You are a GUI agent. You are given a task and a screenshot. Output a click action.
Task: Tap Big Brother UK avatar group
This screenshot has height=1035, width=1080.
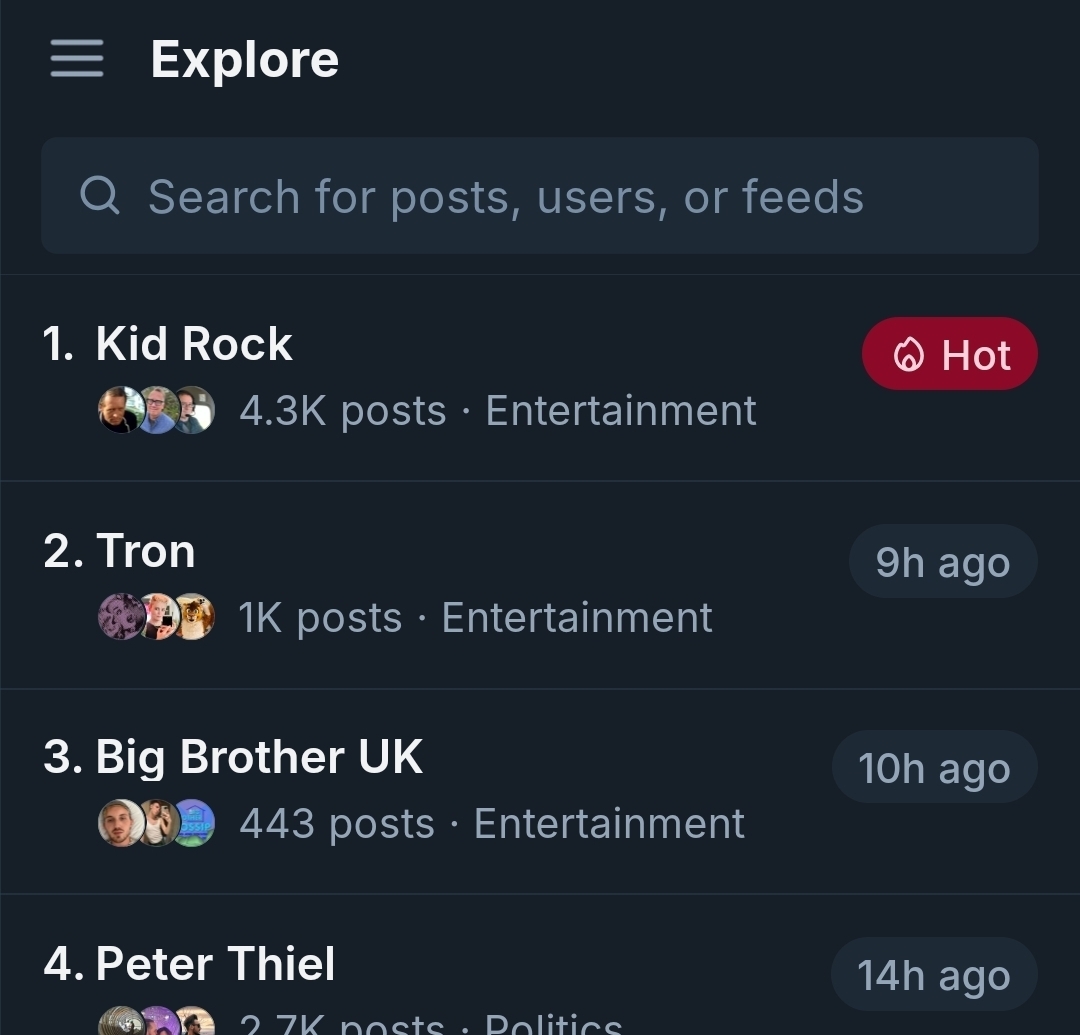pos(156,823)
